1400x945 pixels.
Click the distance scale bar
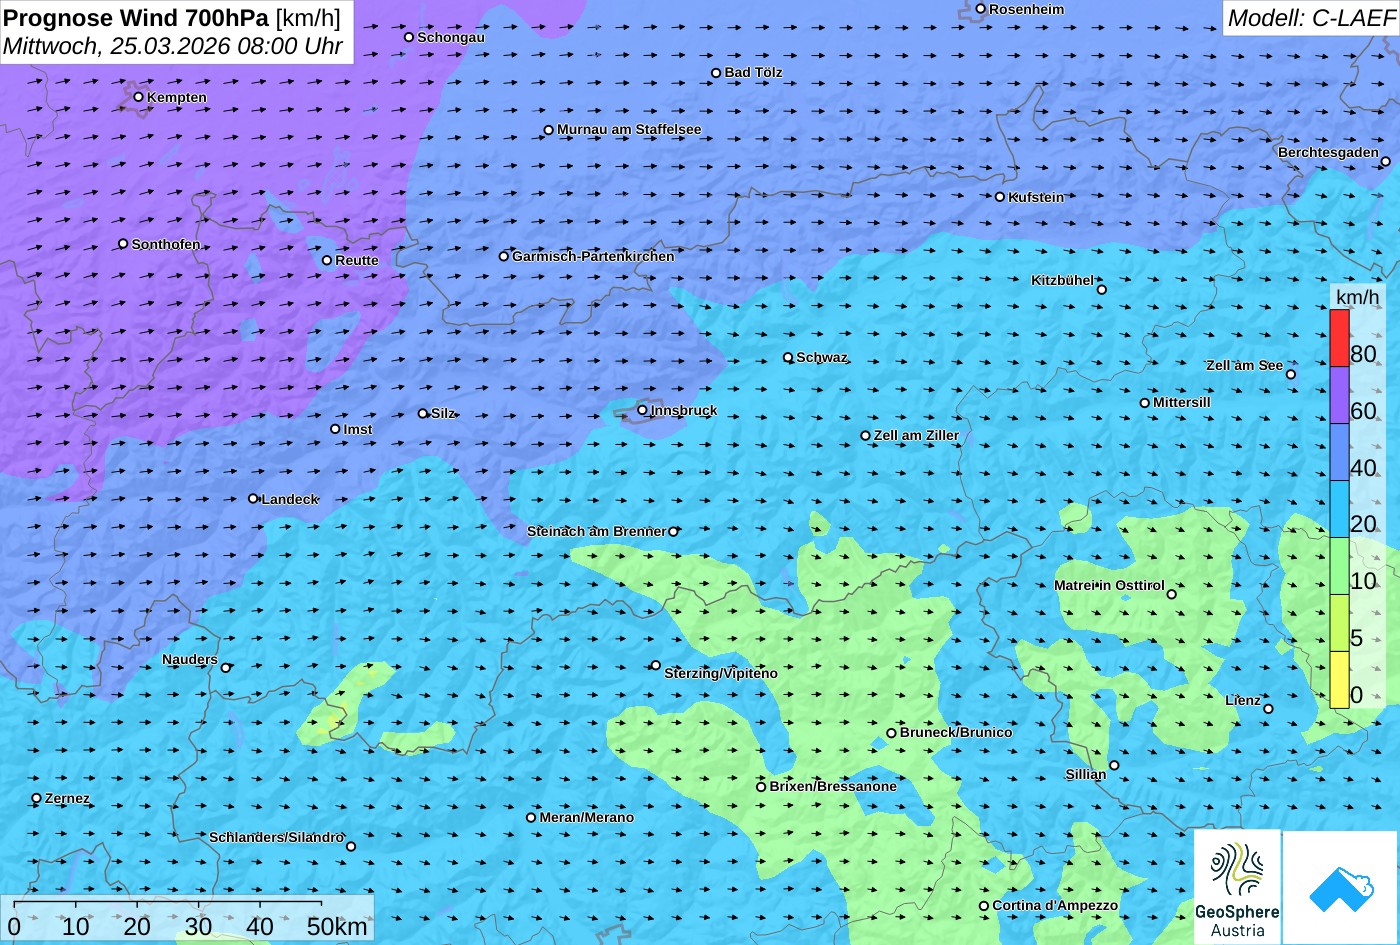click(167, 905)
